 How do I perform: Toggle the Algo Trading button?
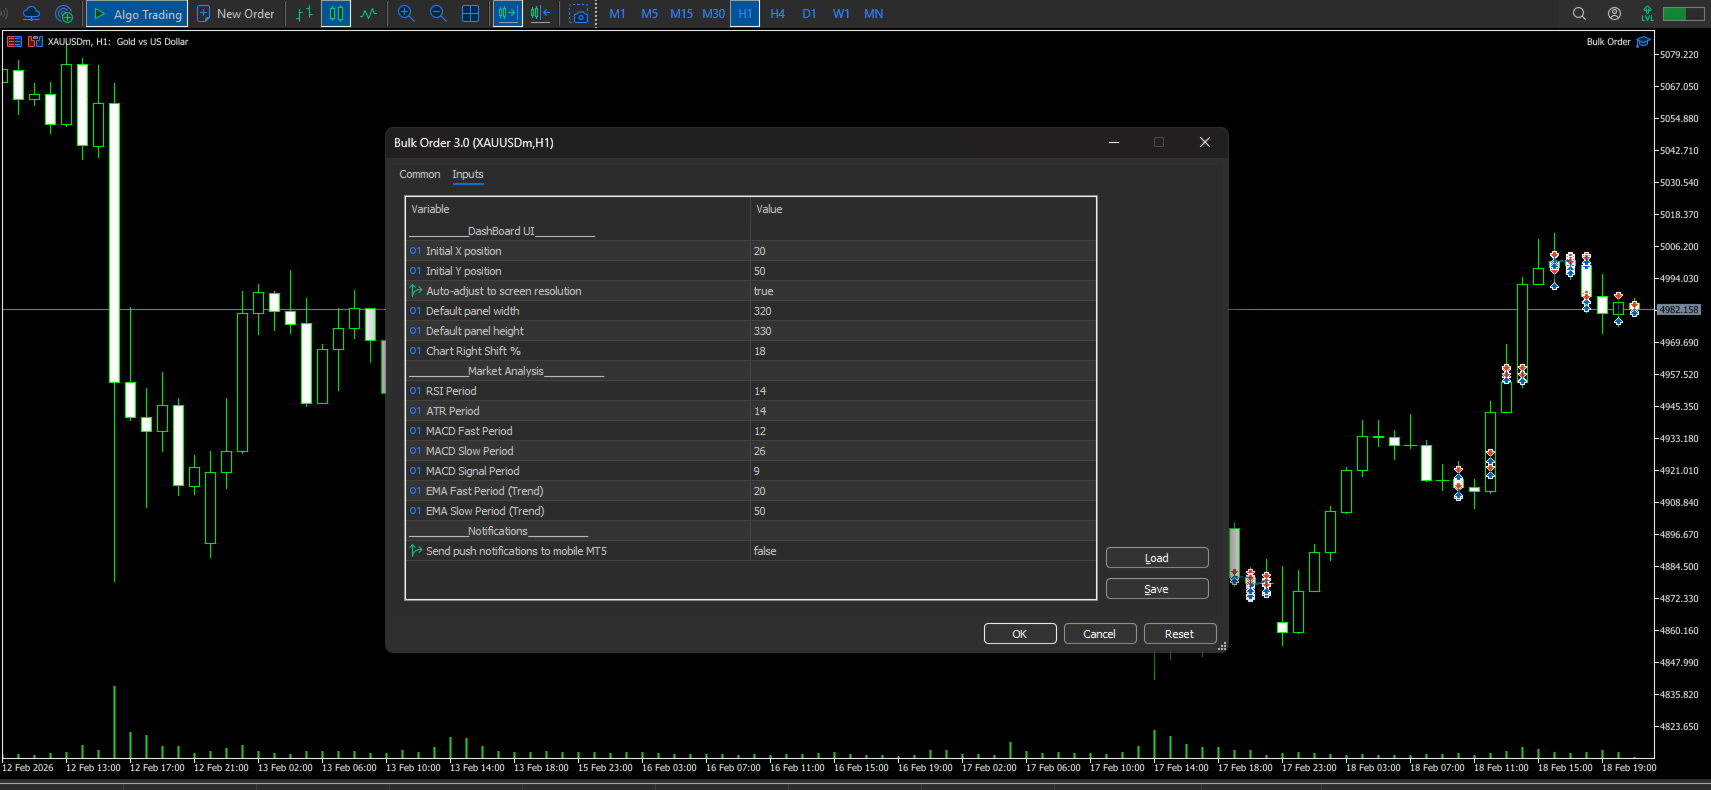point(137,14)
